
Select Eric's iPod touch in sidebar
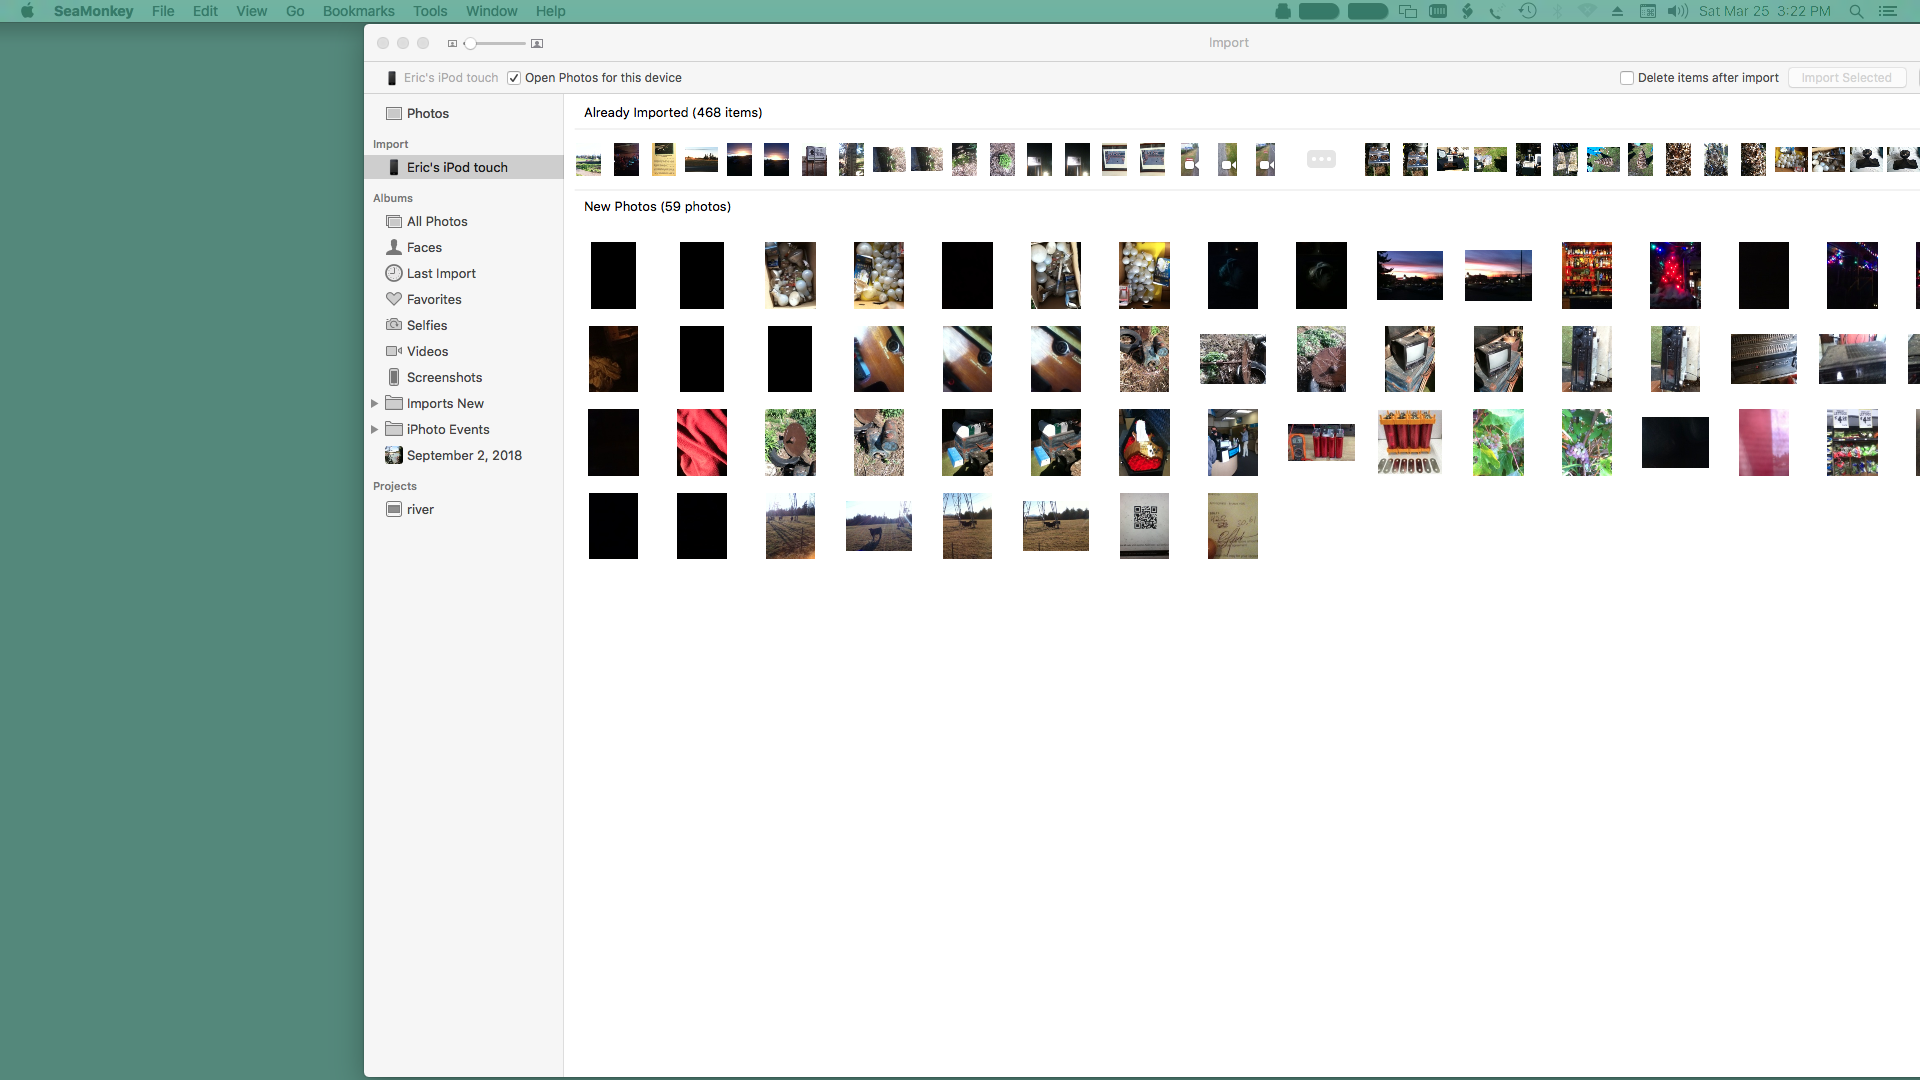click(457, 167)
